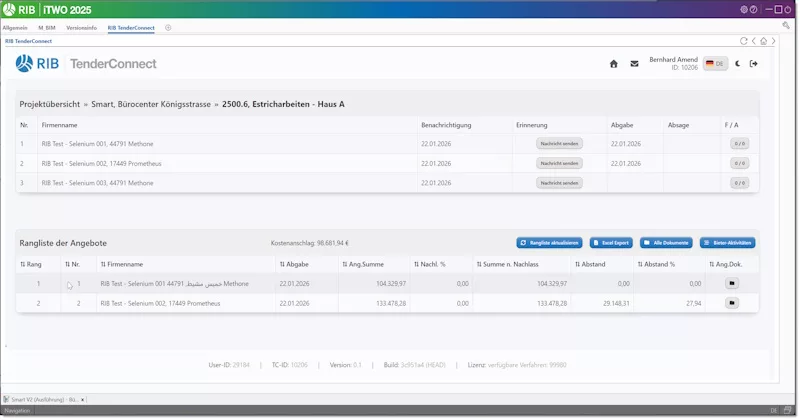The image size is (800, 420).
Task: Click the logout icon in the header
Action: (754, 64)
